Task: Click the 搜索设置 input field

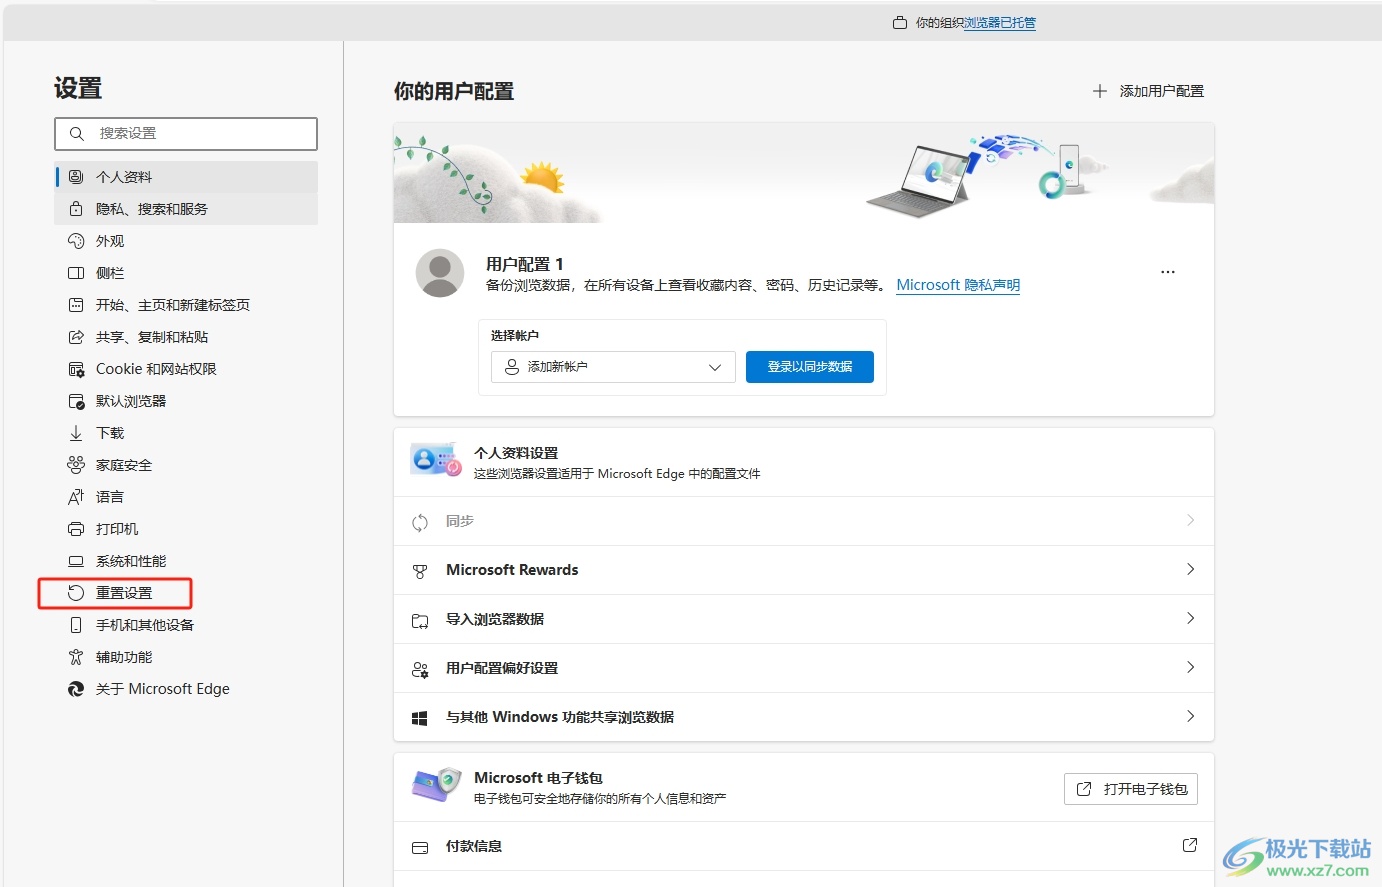Action: pyautogui.click(x=186, y=134)
